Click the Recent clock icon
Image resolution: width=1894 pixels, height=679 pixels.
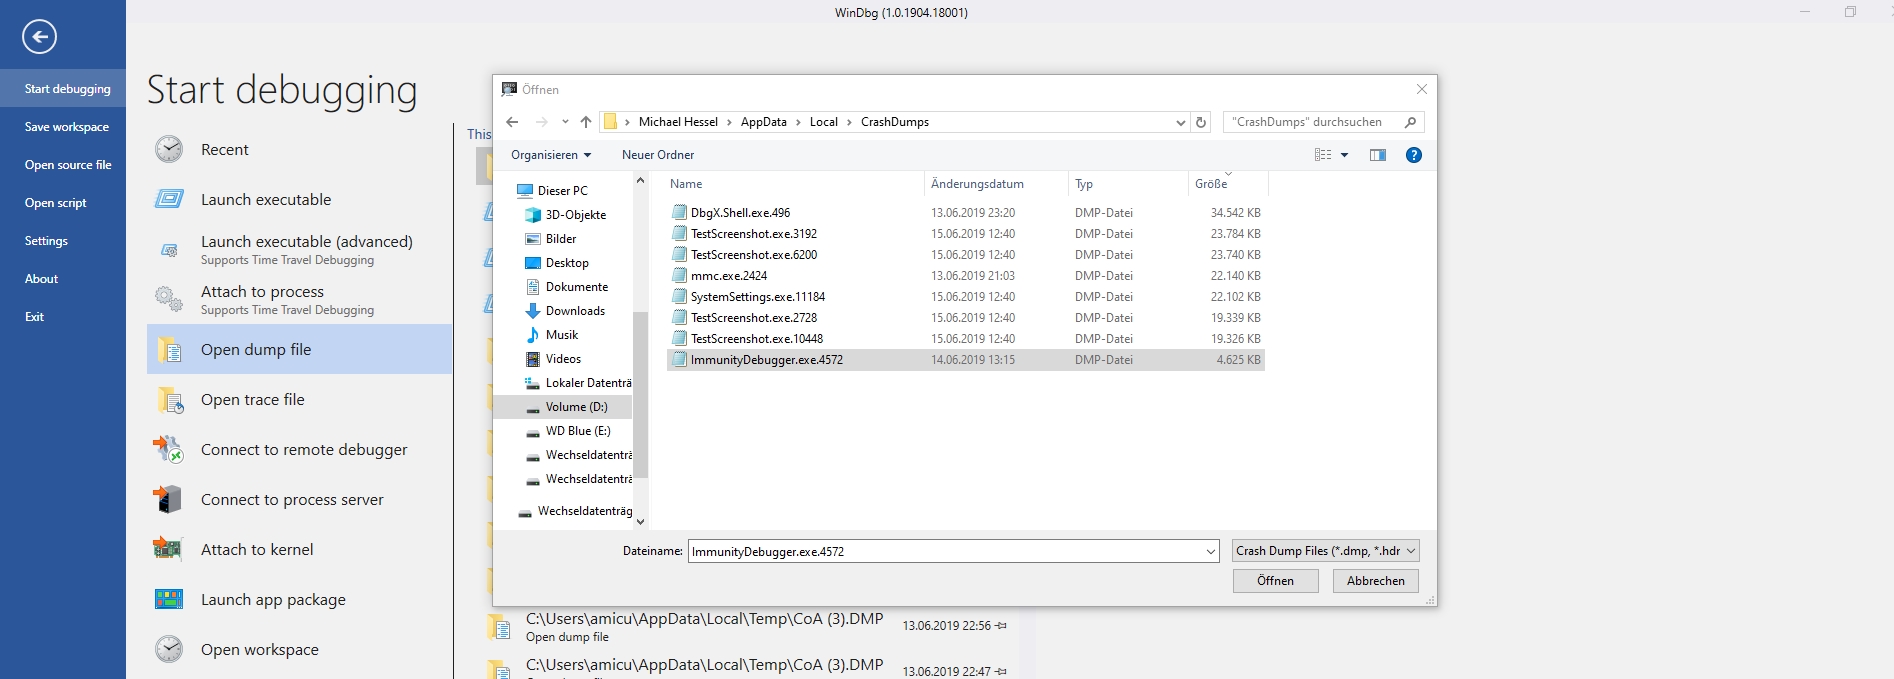(169, 149)
